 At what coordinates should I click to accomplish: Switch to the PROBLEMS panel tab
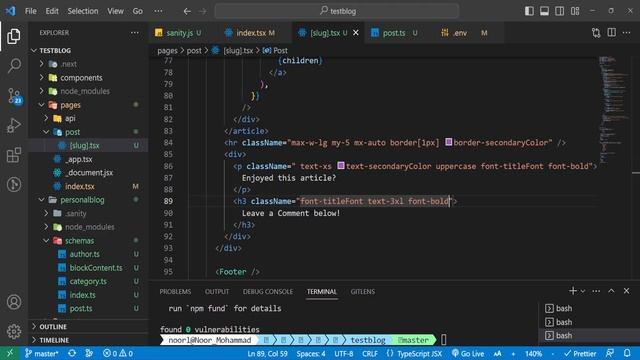(175, 291)
